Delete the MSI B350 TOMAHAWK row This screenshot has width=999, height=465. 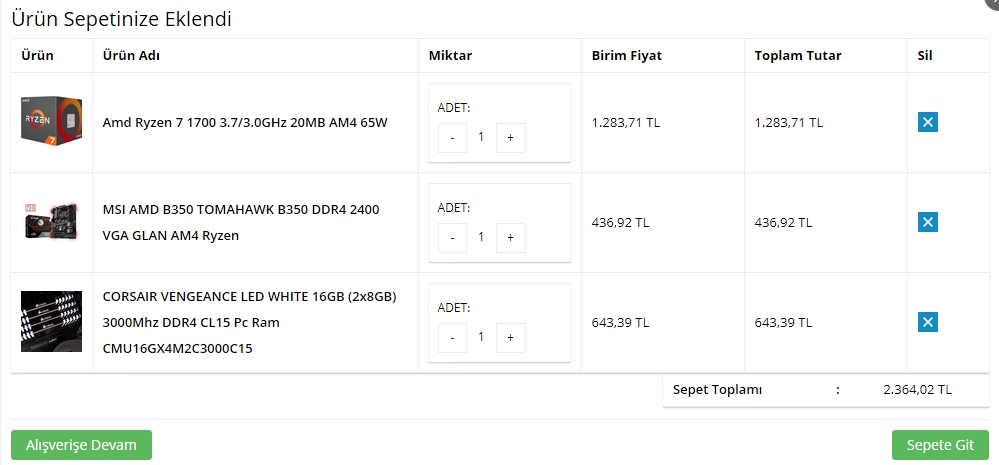928,222
